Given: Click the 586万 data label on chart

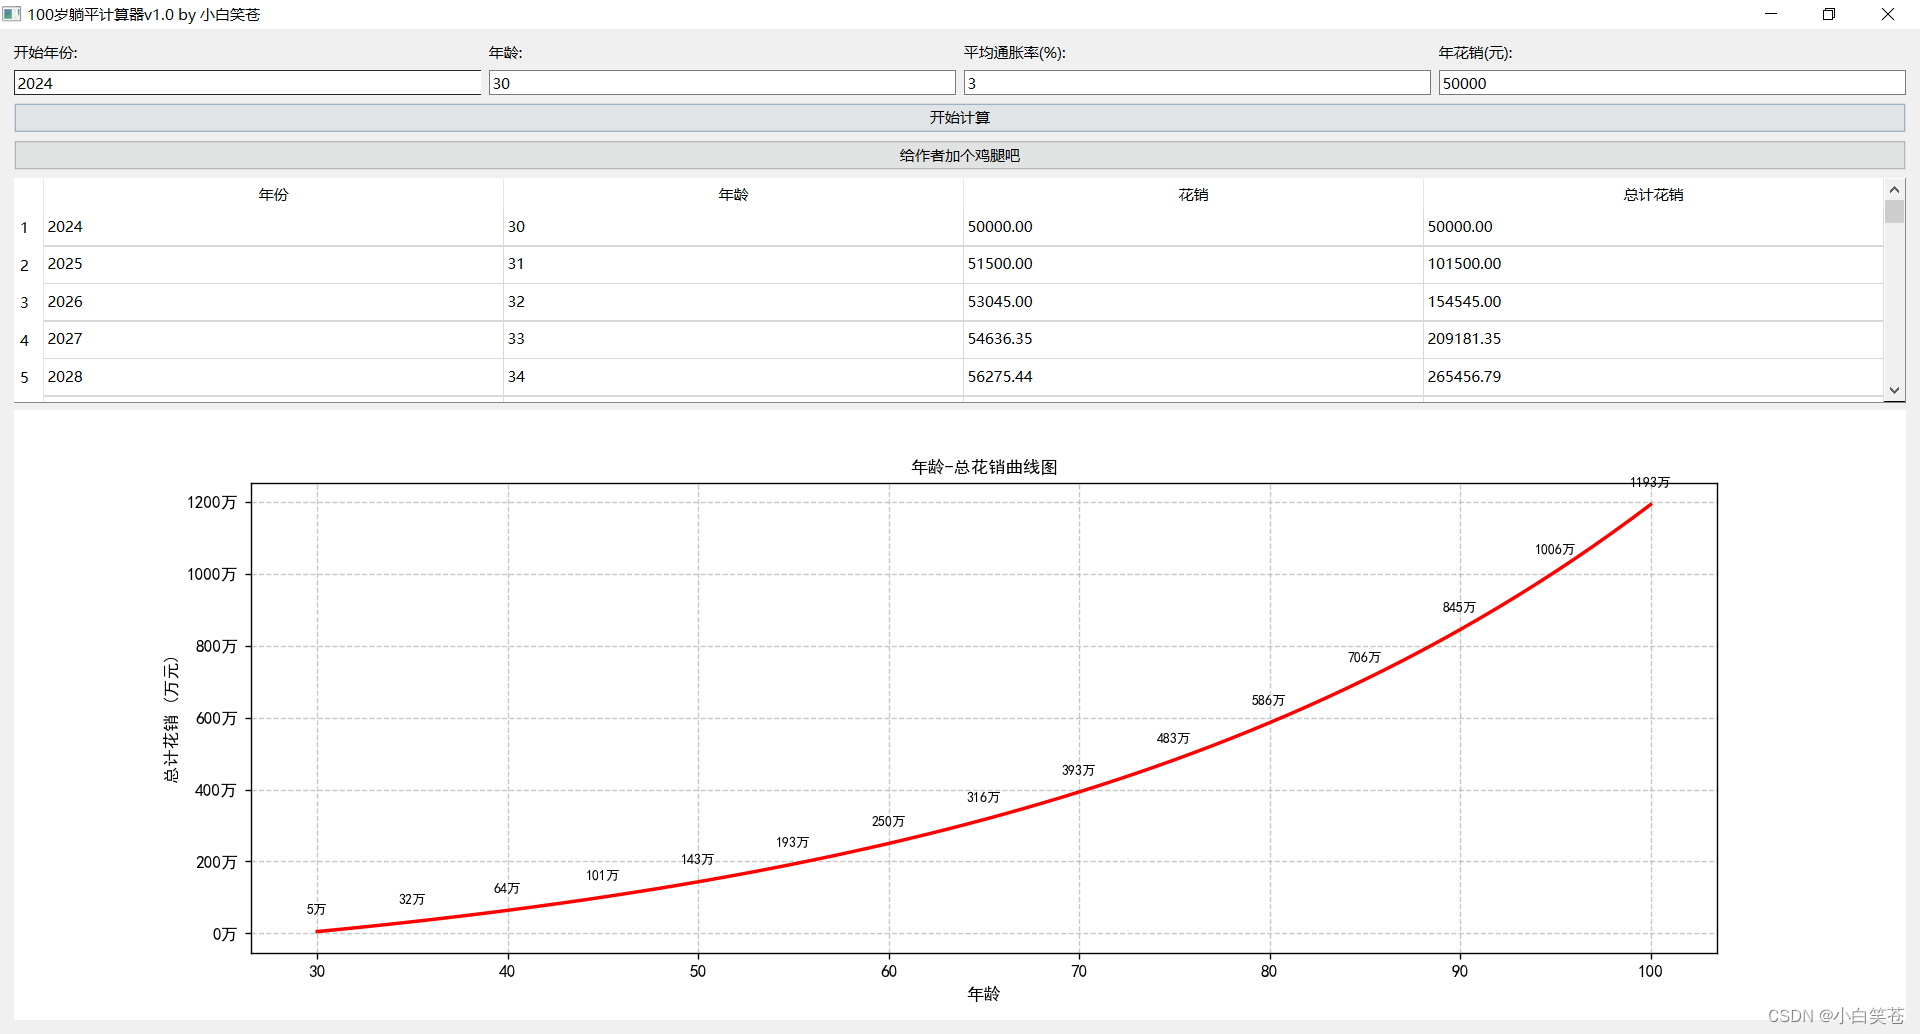Looking at the screenshot, I should coord(1268,700).
